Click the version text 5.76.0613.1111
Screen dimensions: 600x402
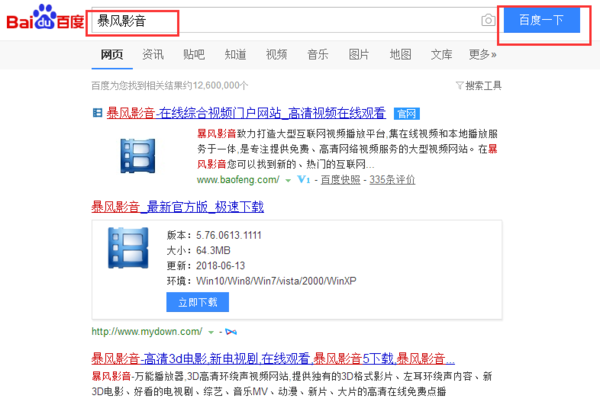tap(229, 235)
